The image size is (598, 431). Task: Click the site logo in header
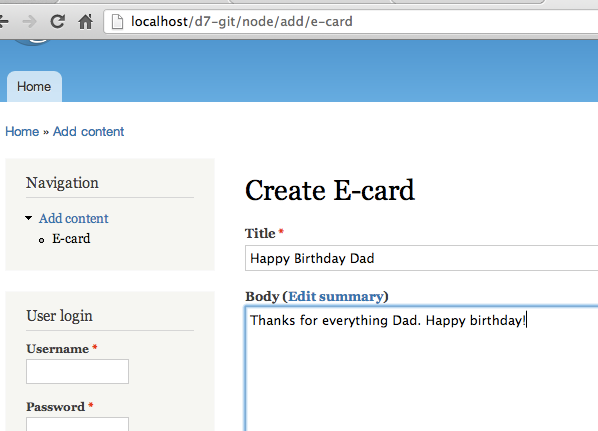coord(32,42)
